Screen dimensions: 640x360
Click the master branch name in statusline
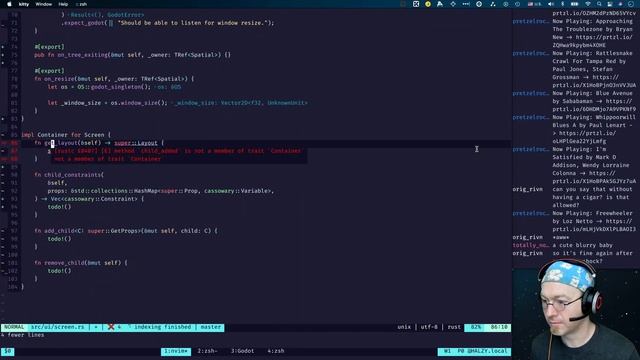coord(211,327)
